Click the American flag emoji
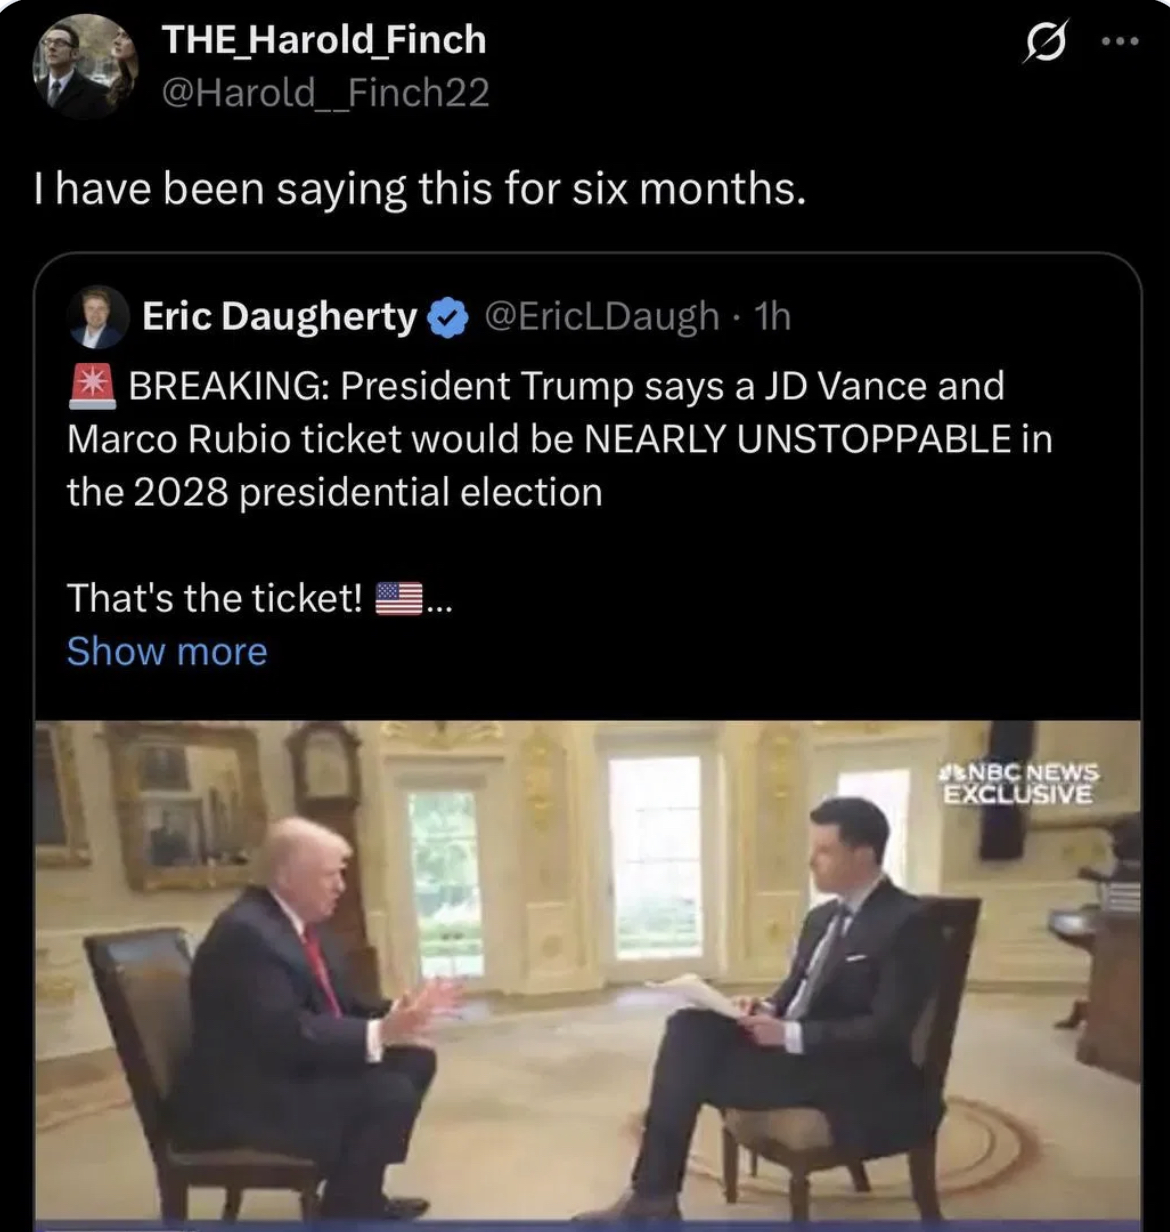 398,597
